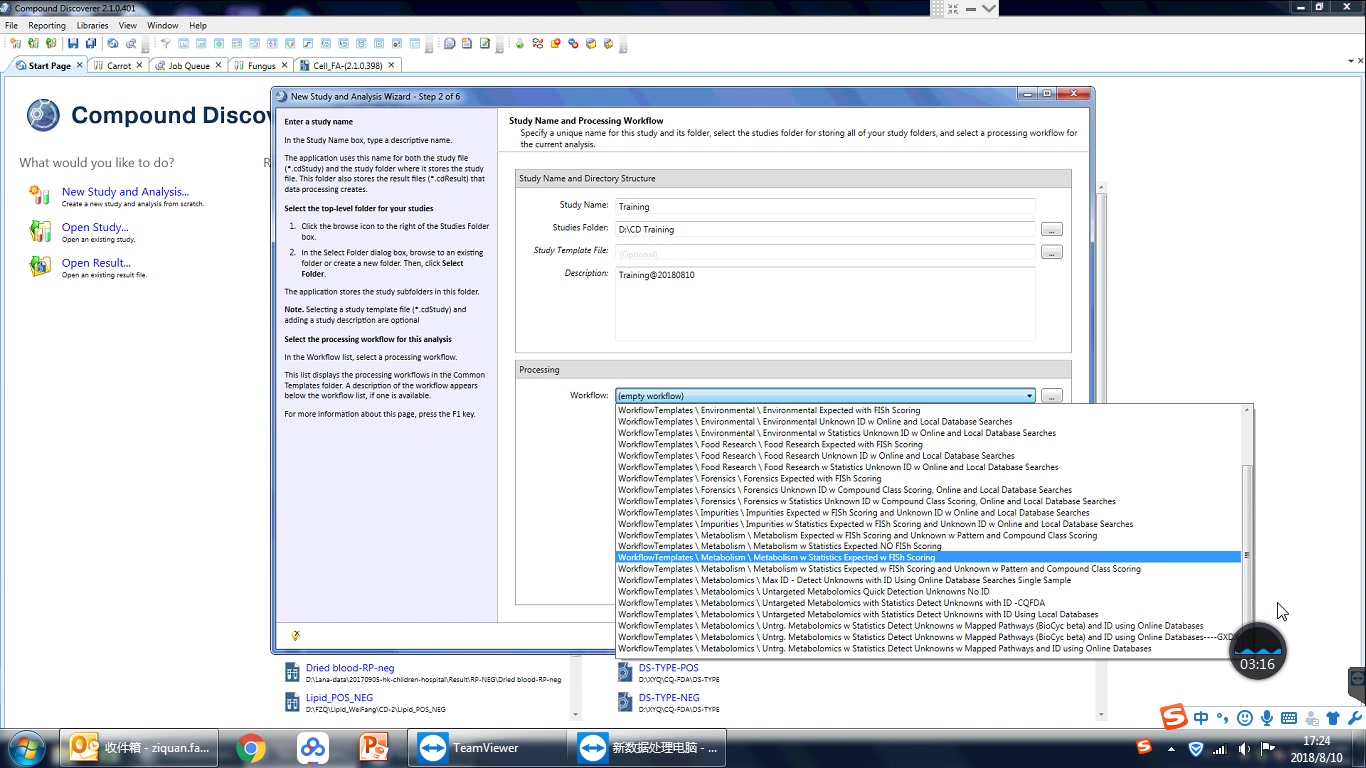Click the chain link toolbar icon
This screenshot has width=1366, height=768.
tap(573, 44)
